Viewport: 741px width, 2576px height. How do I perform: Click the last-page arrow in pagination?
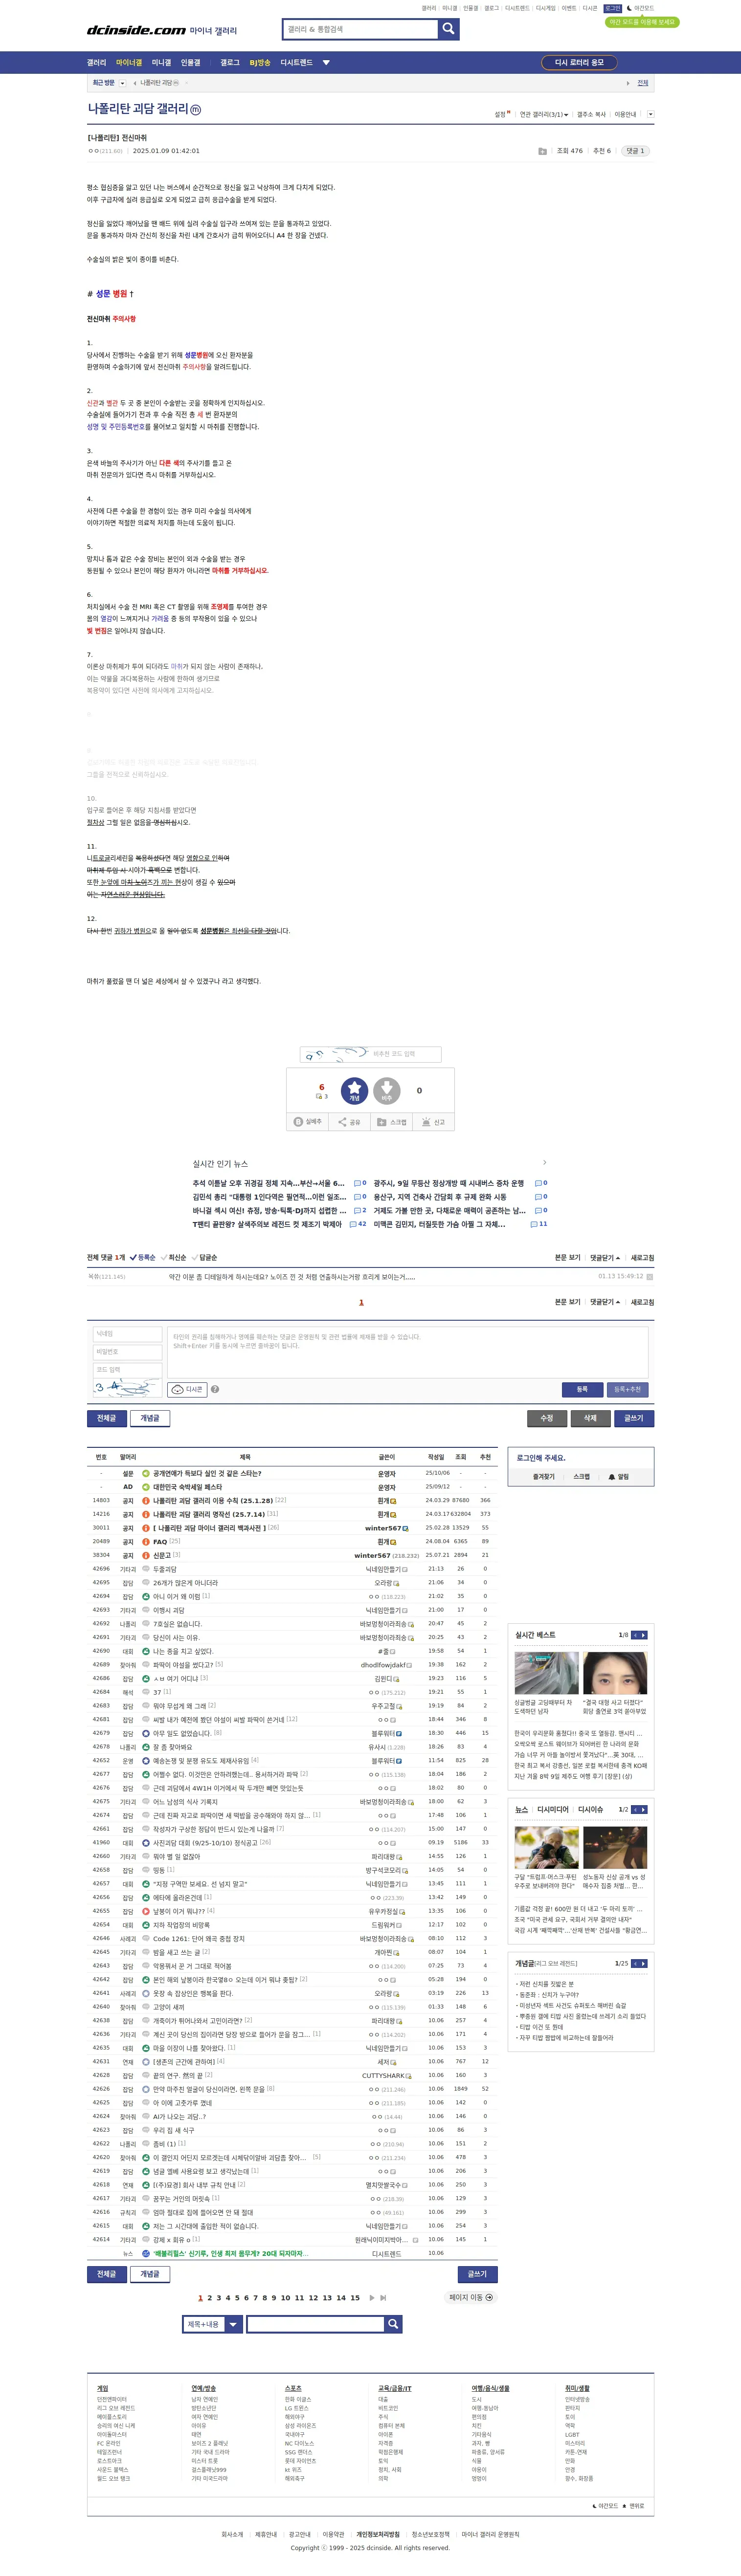383,2298
